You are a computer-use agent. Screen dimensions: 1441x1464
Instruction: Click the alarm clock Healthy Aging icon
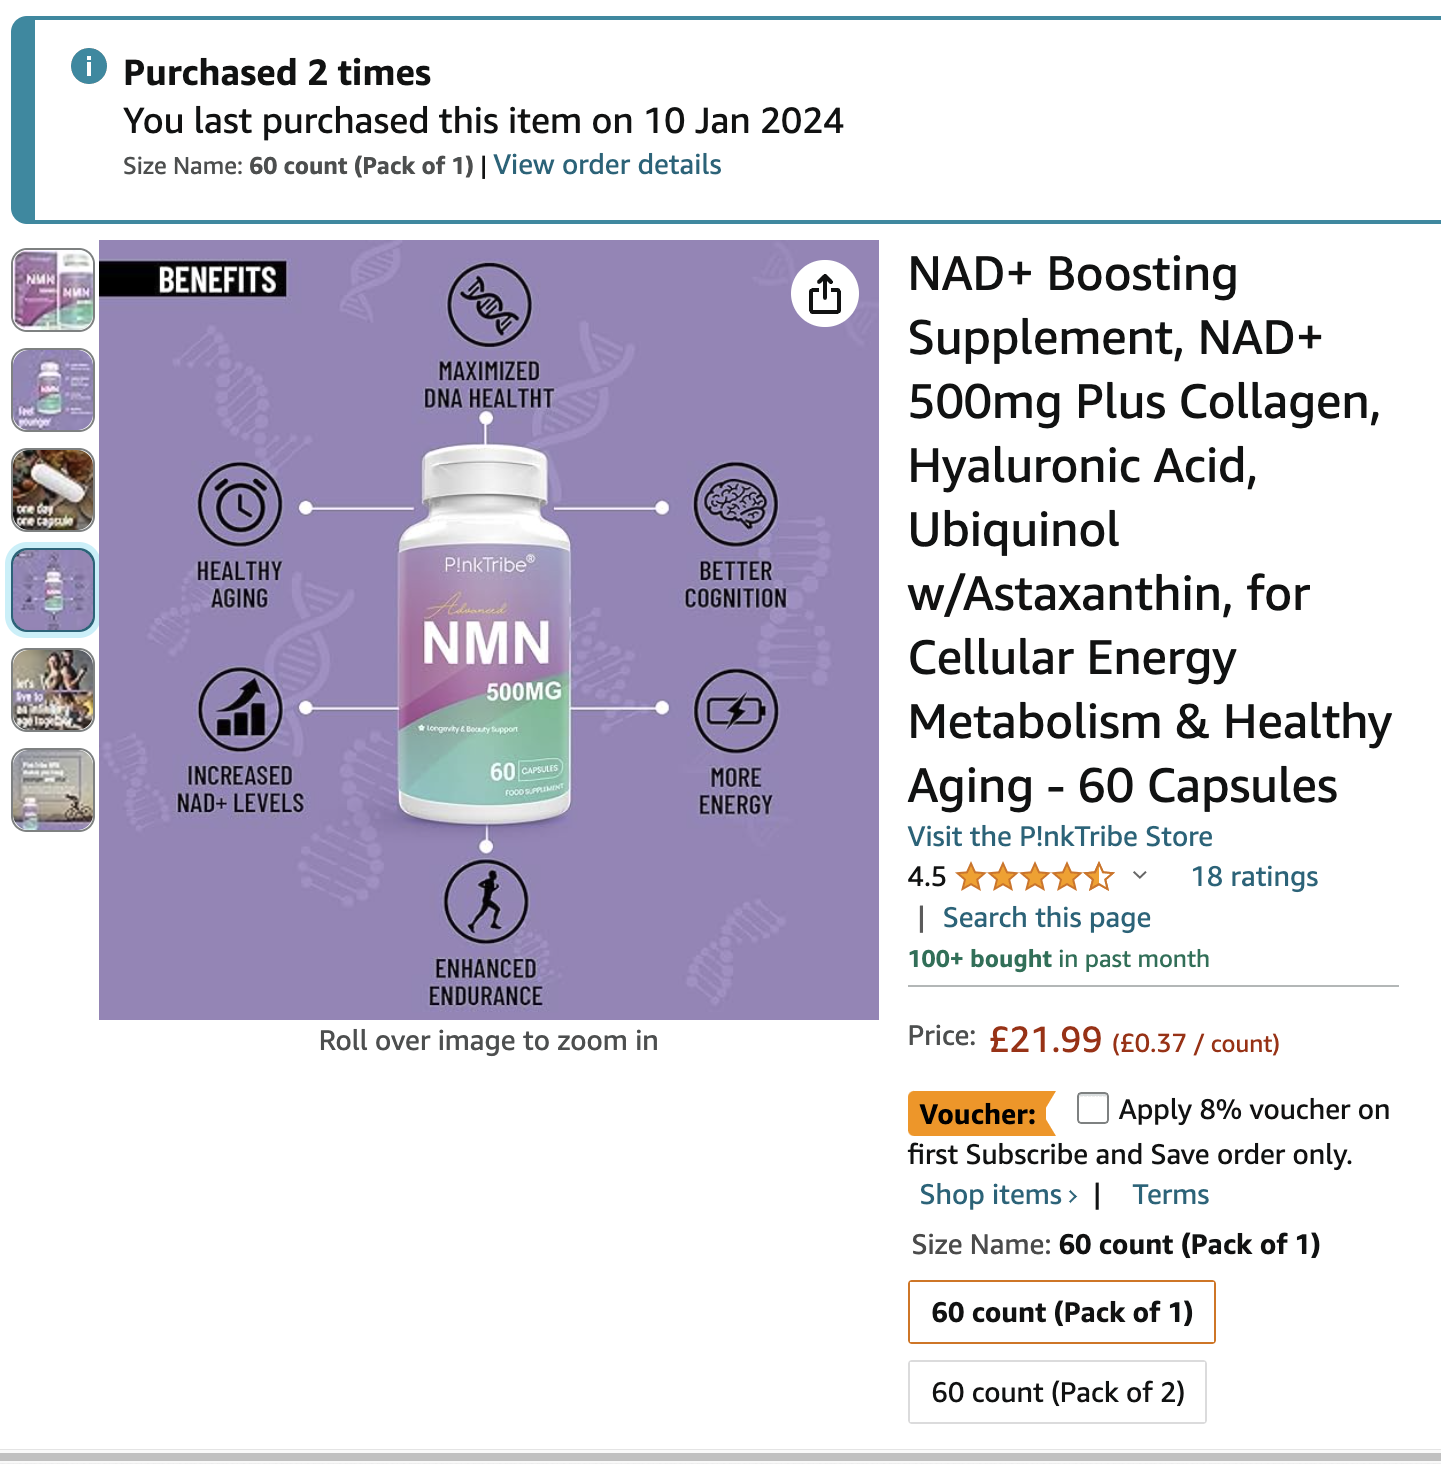point(240,505)
